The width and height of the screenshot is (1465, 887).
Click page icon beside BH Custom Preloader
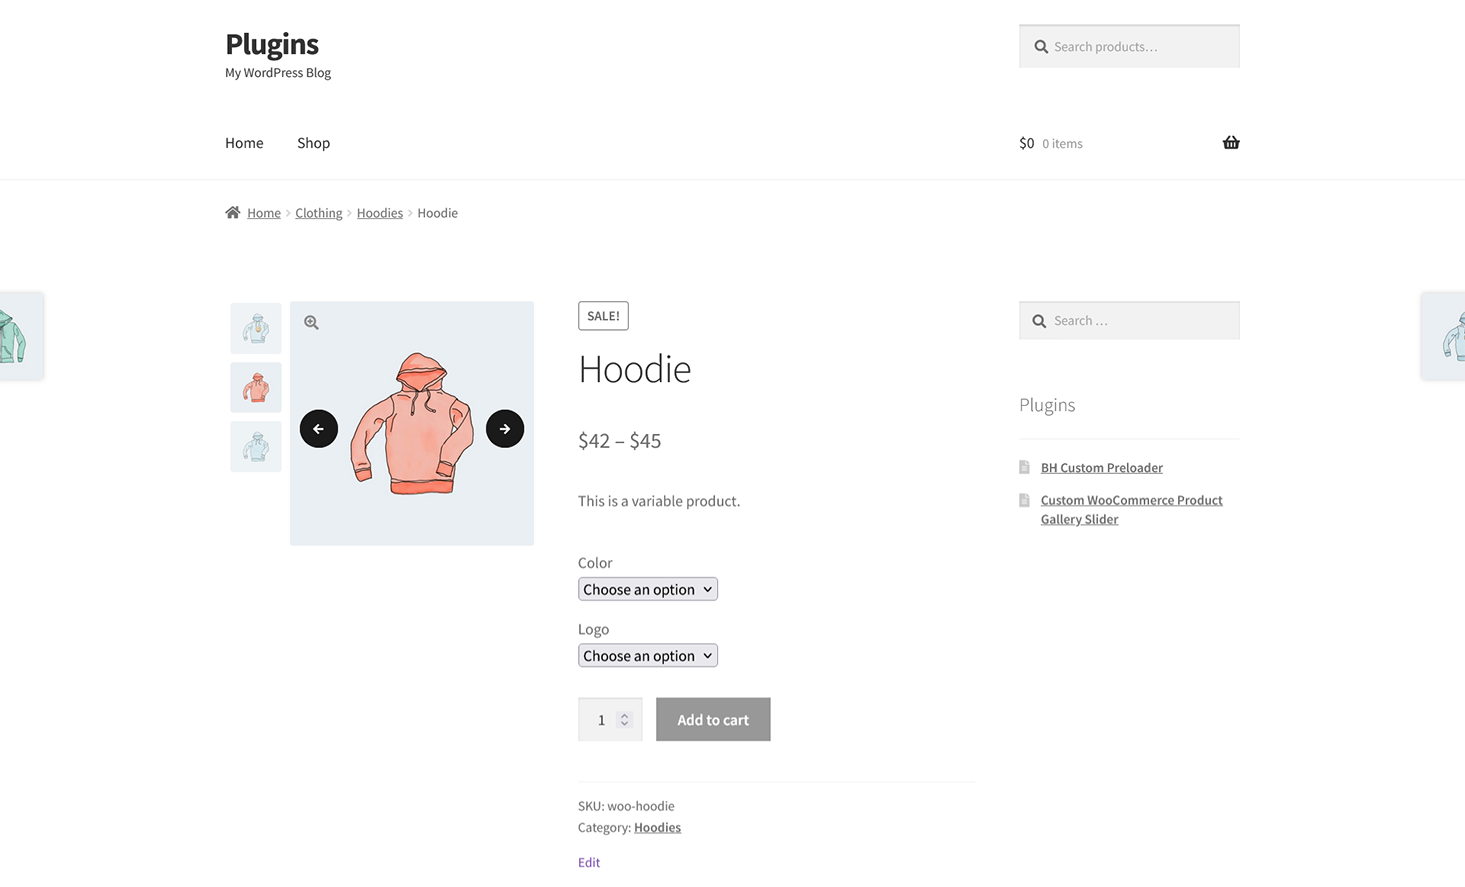(1024, 467)
